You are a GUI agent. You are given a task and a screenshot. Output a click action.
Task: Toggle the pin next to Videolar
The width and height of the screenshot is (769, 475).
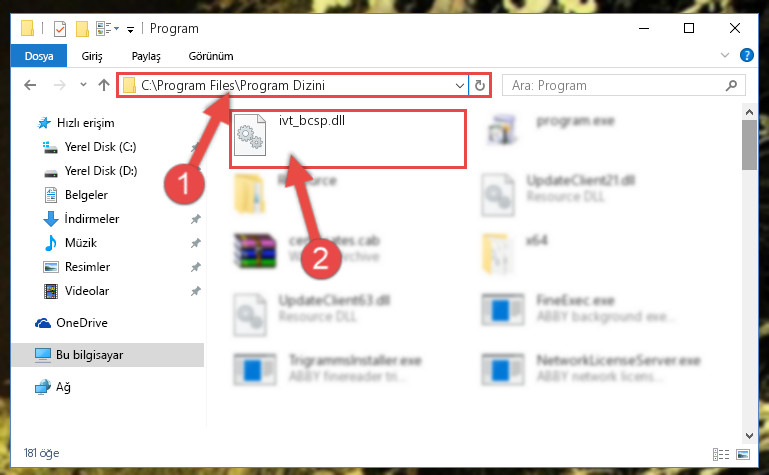coord(196,291)
